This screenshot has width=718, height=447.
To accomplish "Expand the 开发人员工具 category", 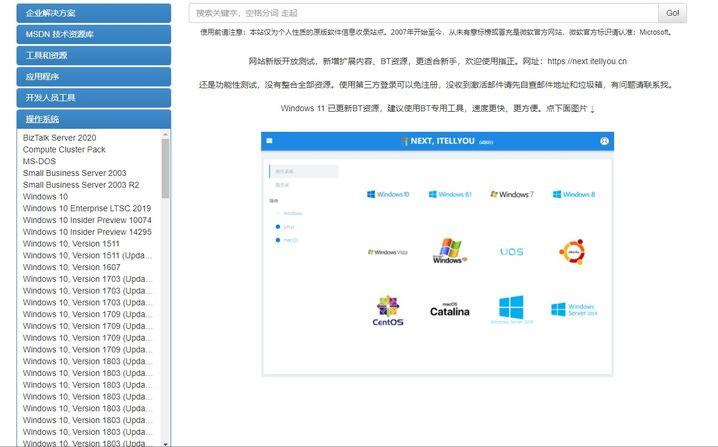I will point(93,98).
